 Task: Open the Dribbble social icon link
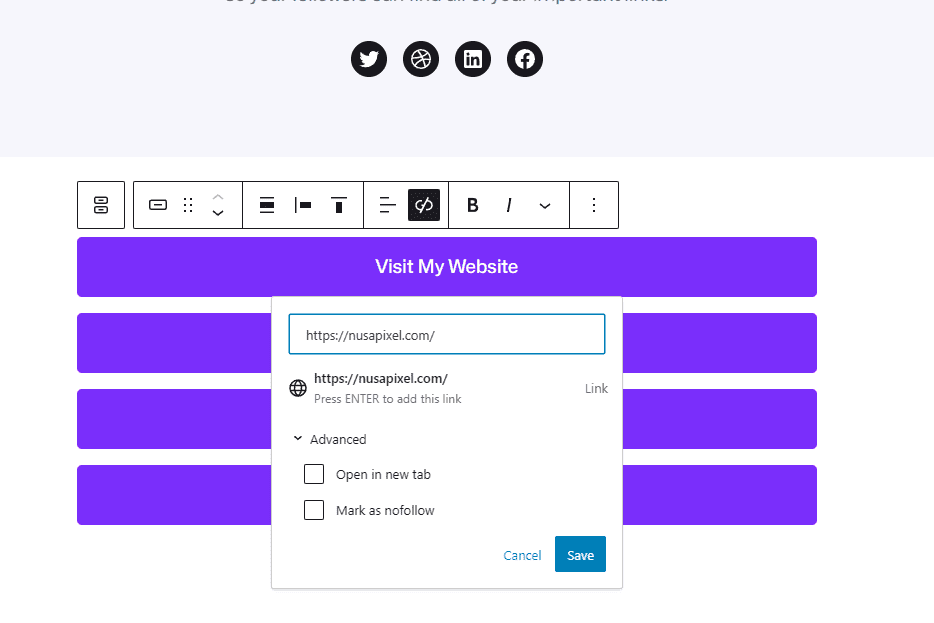click(x=421, y=59)
